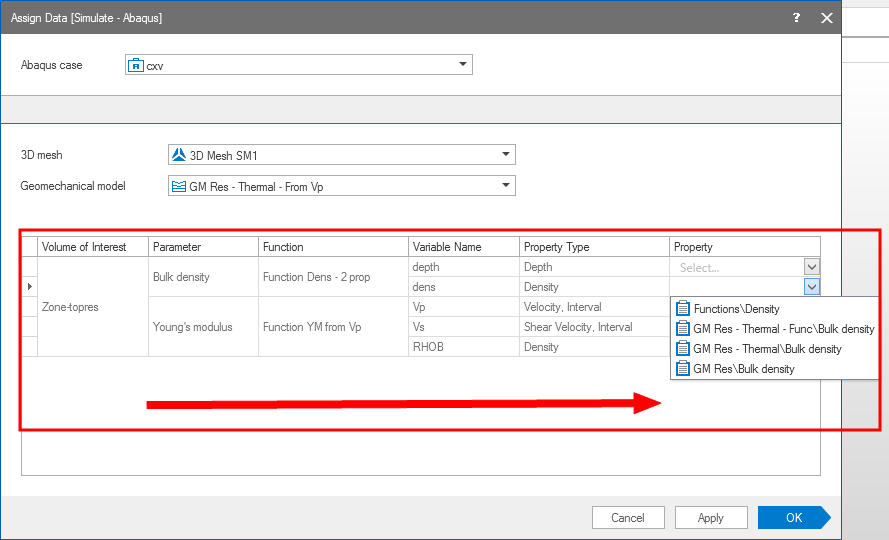889x540 pixels.
Task: Click the Zone-topres volume of interest cell
Action: pyautogui.click(x=70, y=307)
